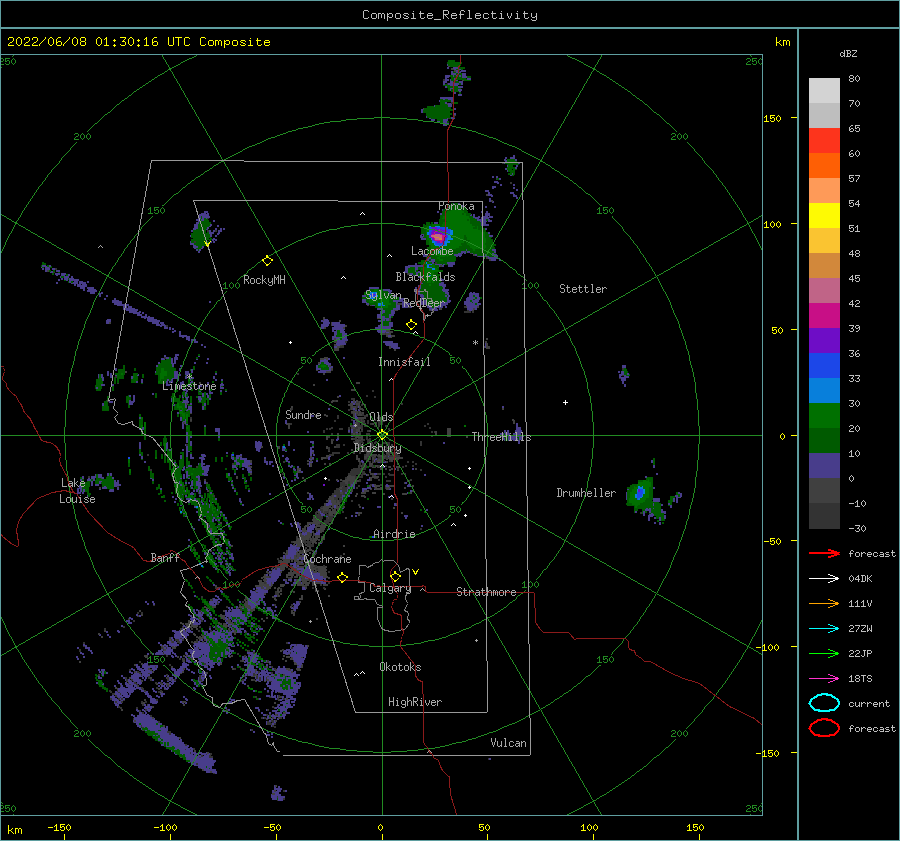Click the red forecast ellipse legend icon
This screenshot has width=900, height=841.
point(824,728)
